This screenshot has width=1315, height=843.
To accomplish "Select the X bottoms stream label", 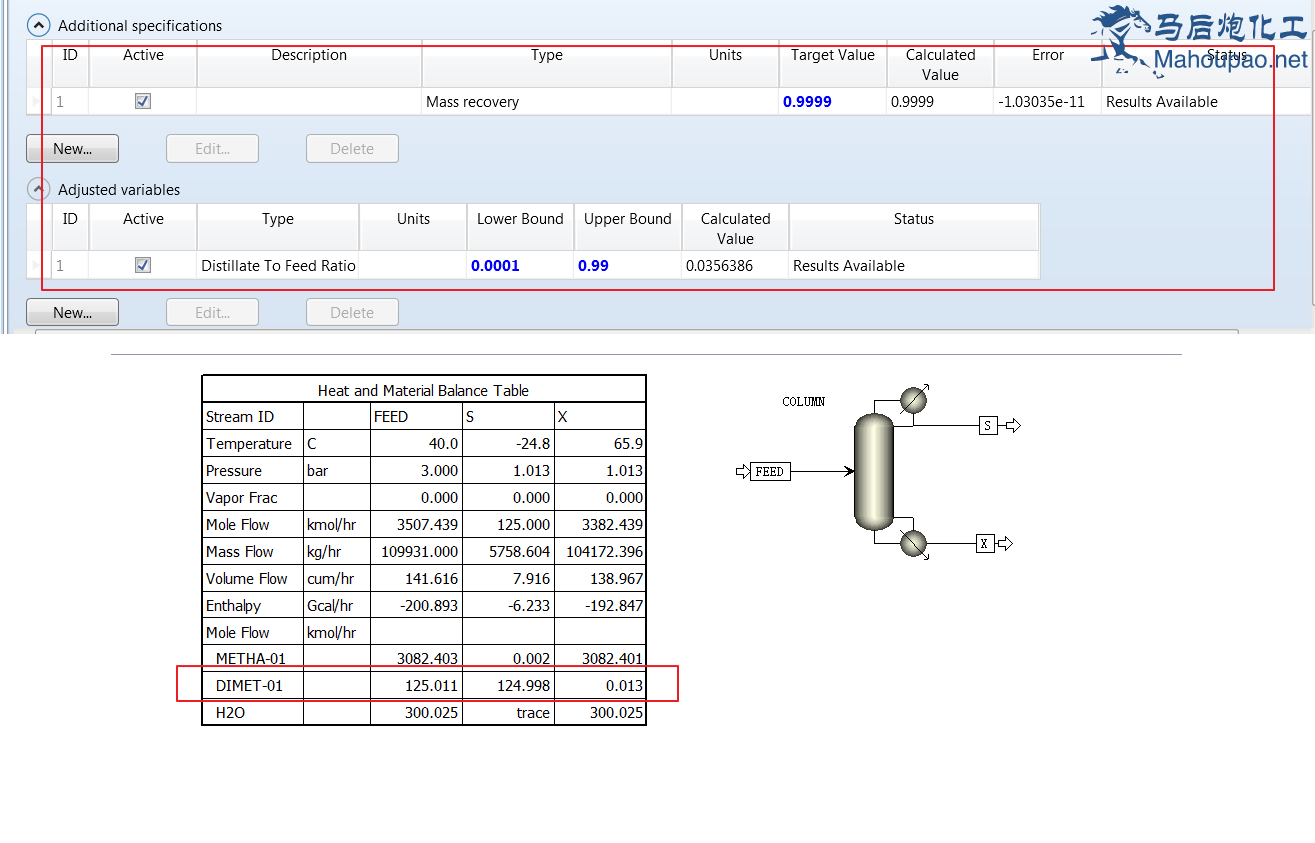I will click(x=985, y=543).
